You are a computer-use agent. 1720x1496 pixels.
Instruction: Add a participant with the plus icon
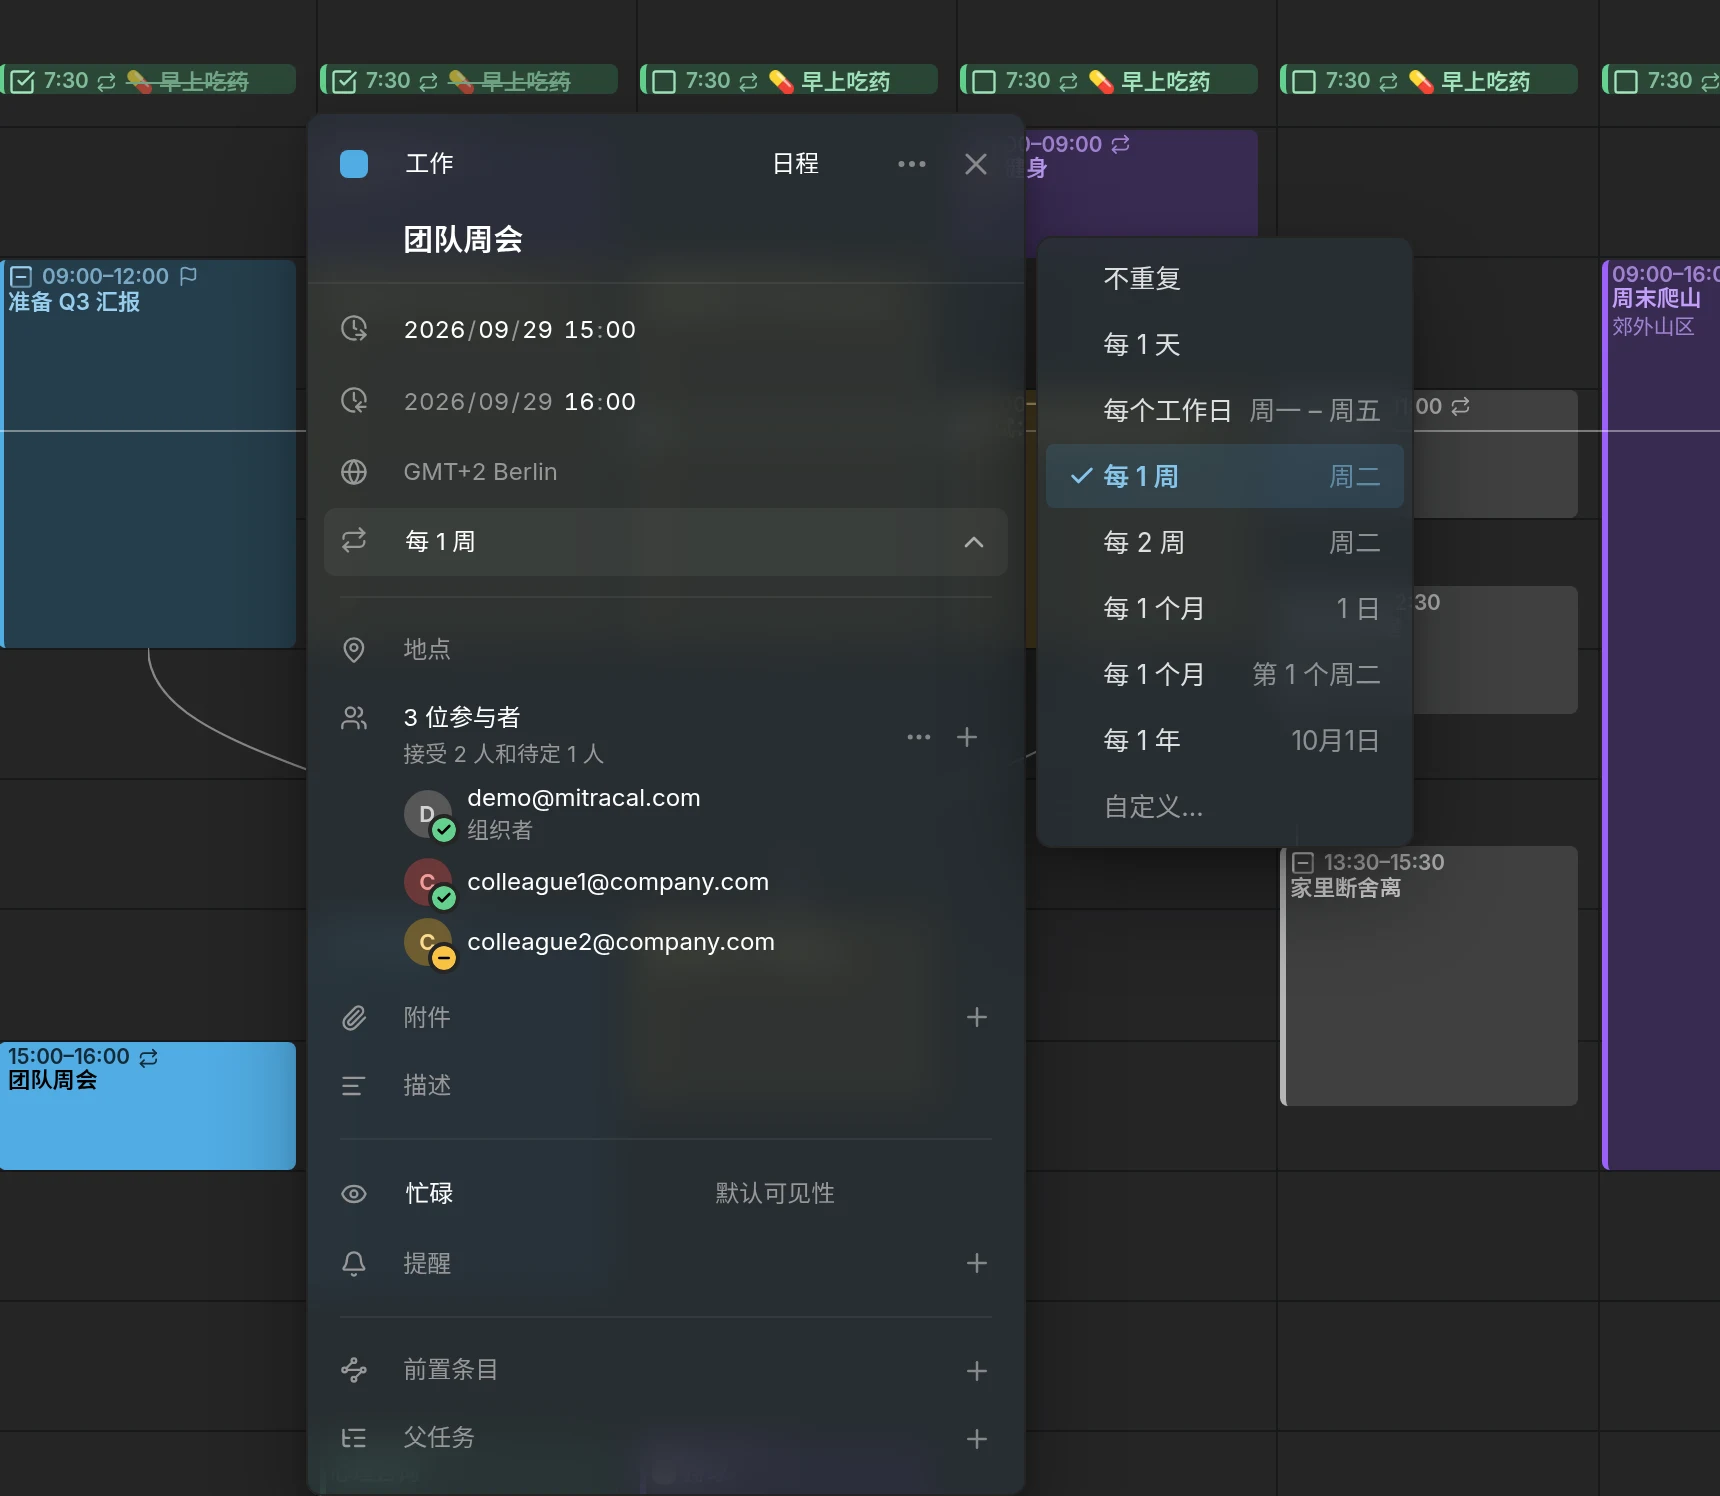pos(967,737)
